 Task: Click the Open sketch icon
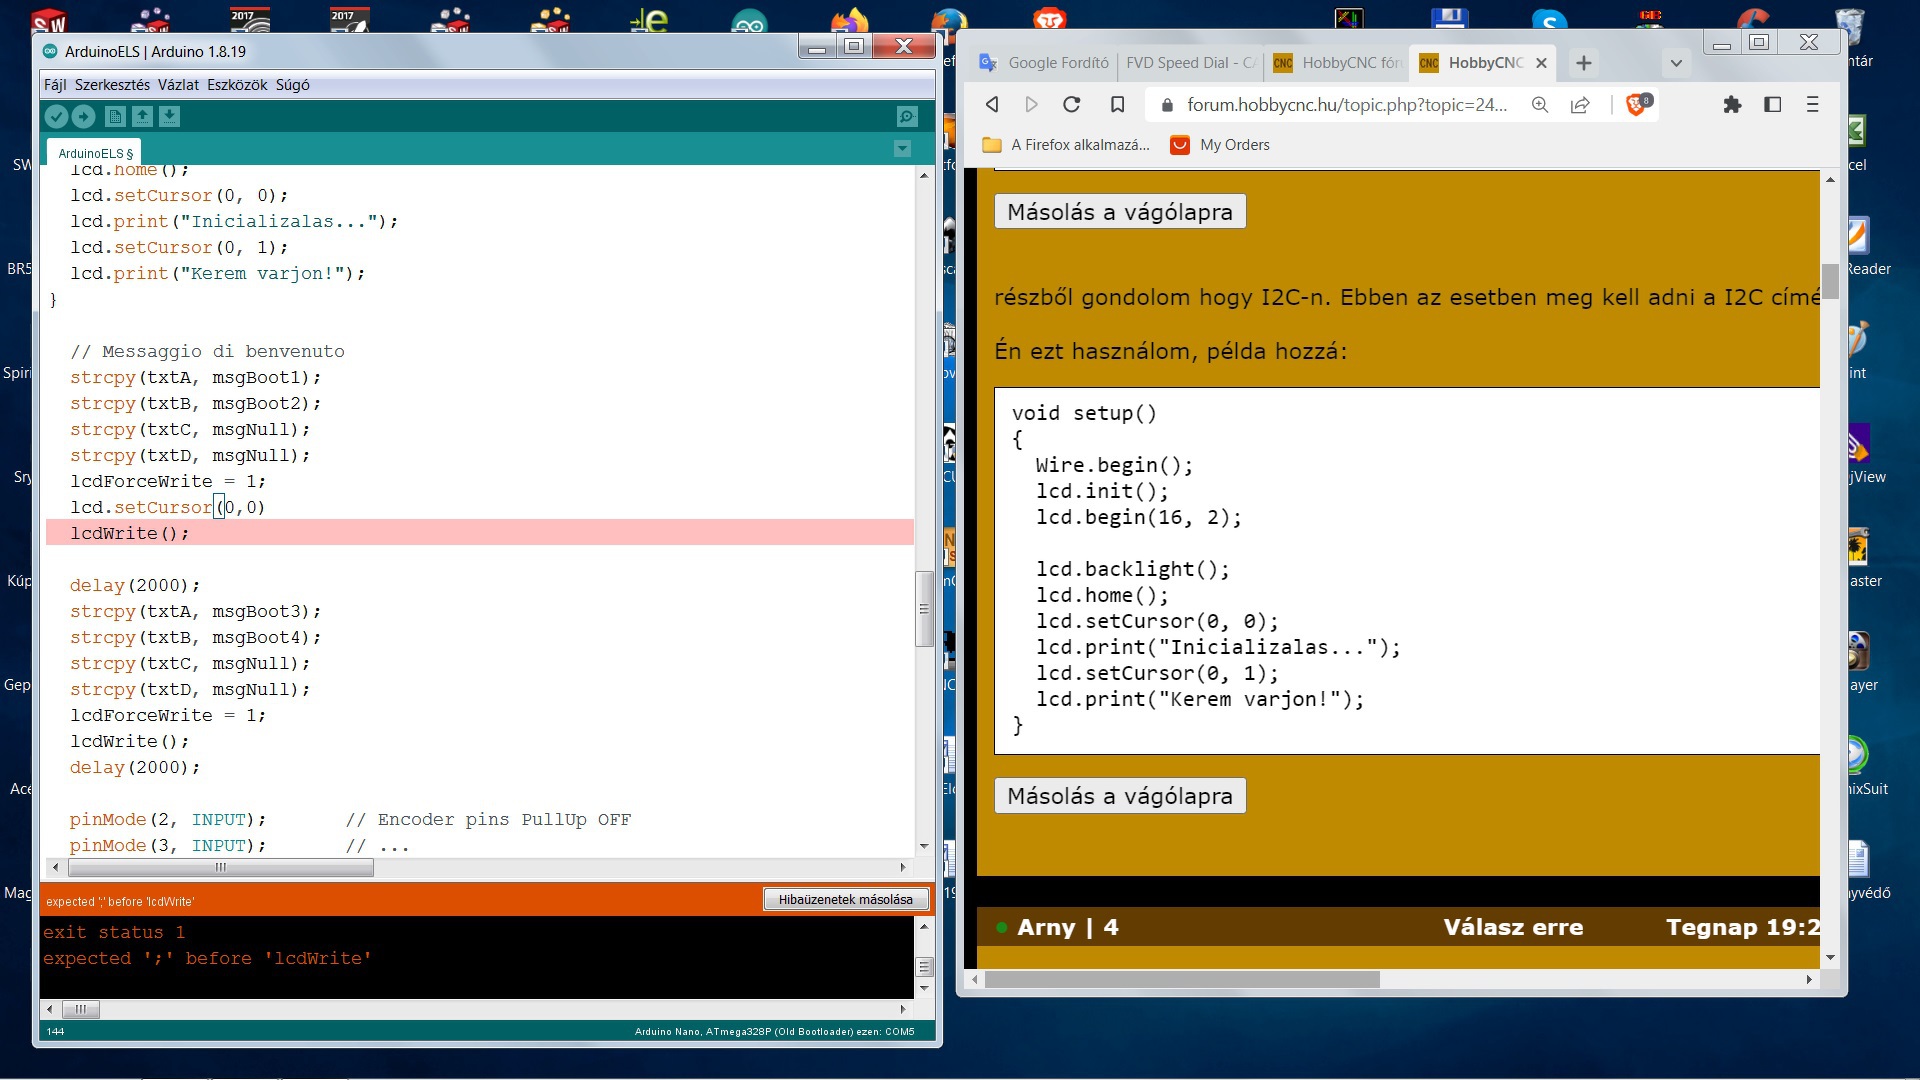pos(142,117)
